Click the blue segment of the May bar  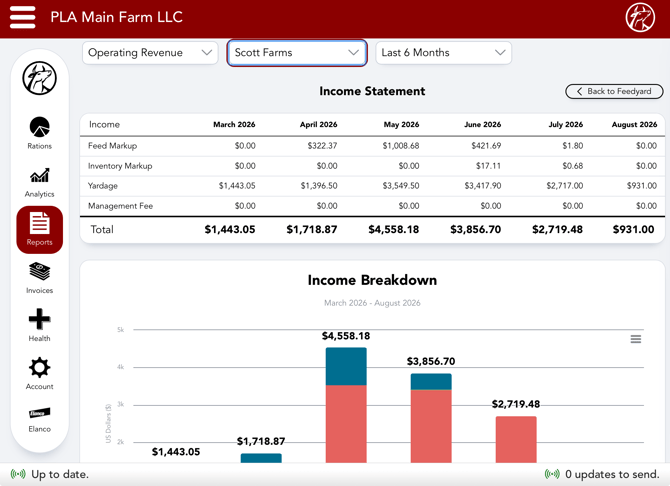click(x=346, y=366)
